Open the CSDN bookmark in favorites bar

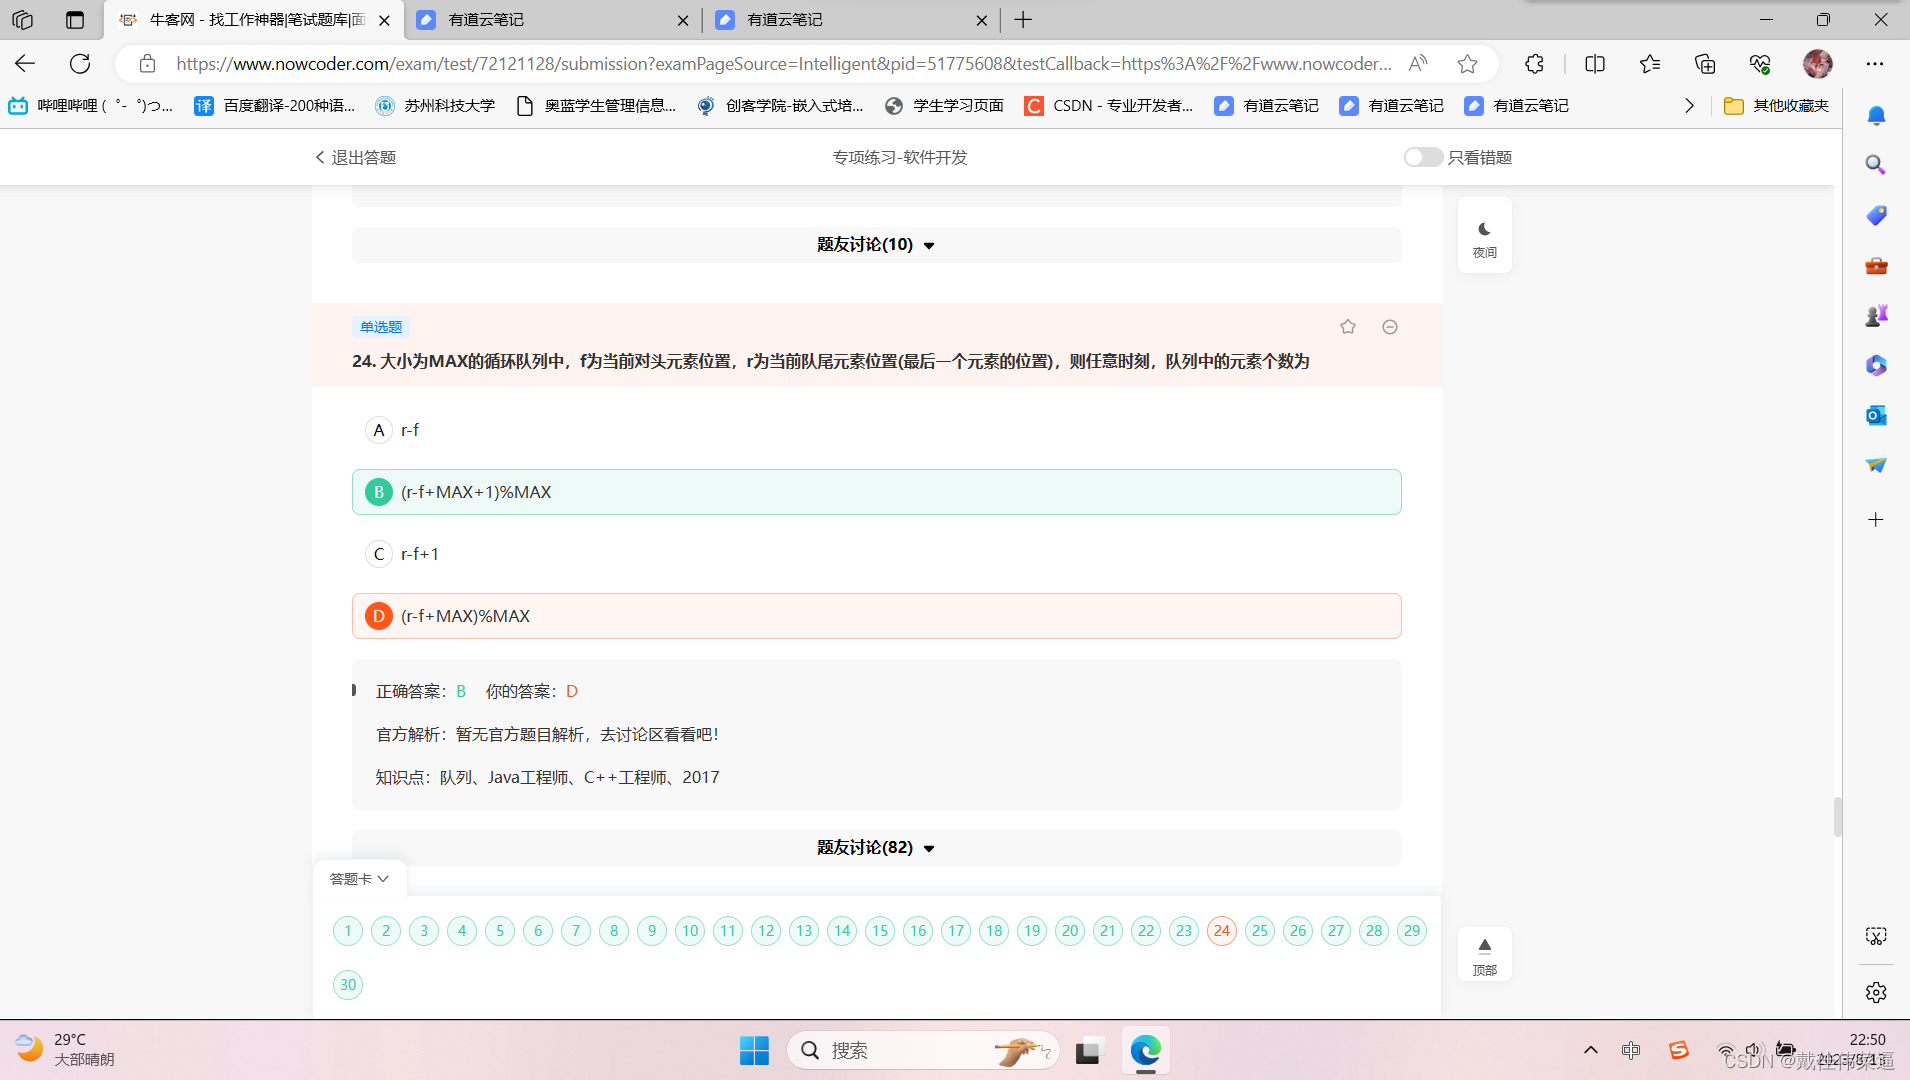pyautogui.click(x=1108, y=105)
